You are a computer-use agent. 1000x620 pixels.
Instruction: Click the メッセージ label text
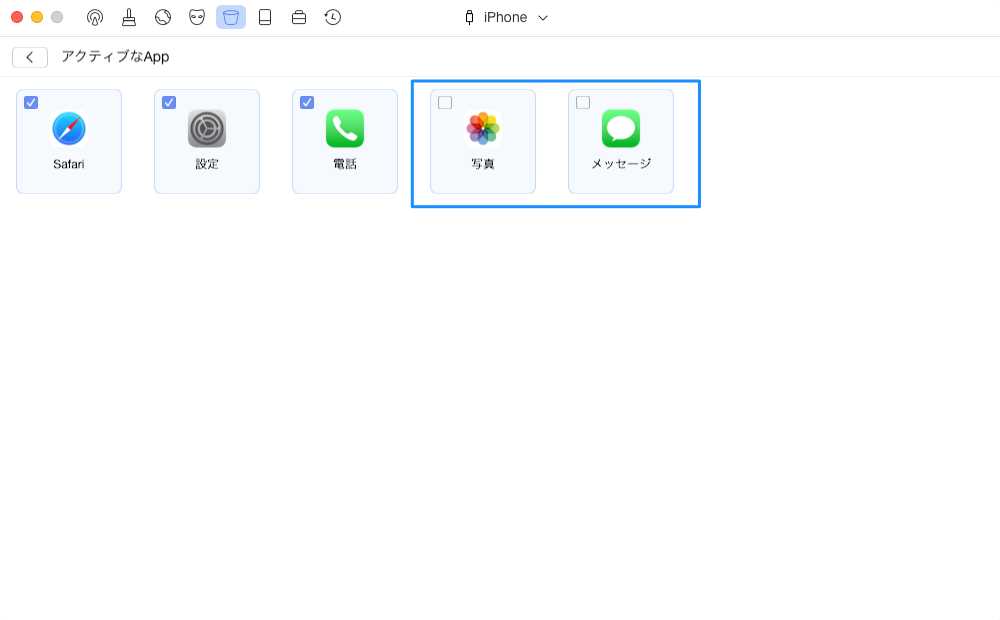point(621,164)
